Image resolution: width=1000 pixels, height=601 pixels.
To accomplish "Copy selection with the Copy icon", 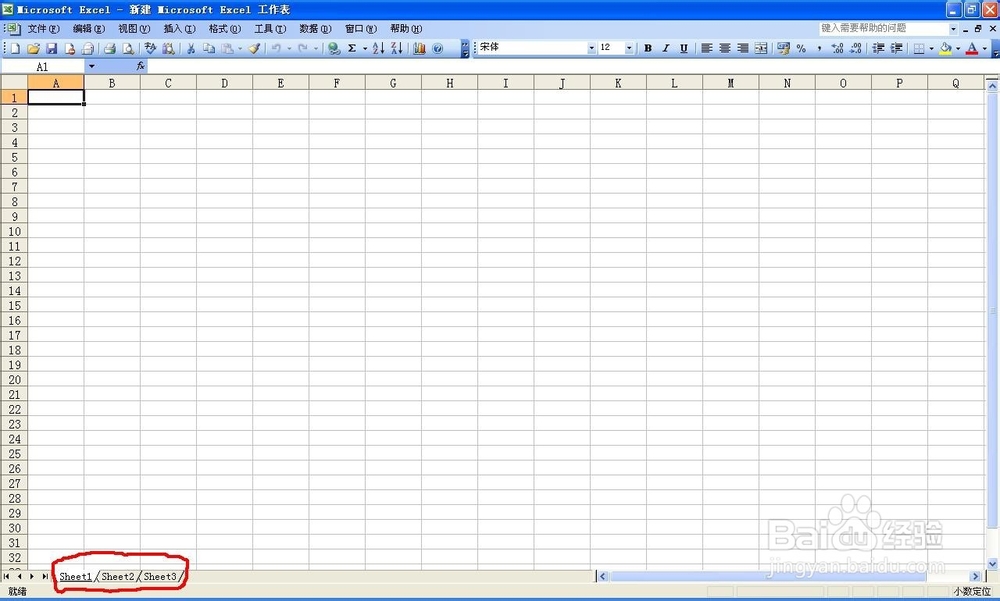I will [x=209, y=48].
